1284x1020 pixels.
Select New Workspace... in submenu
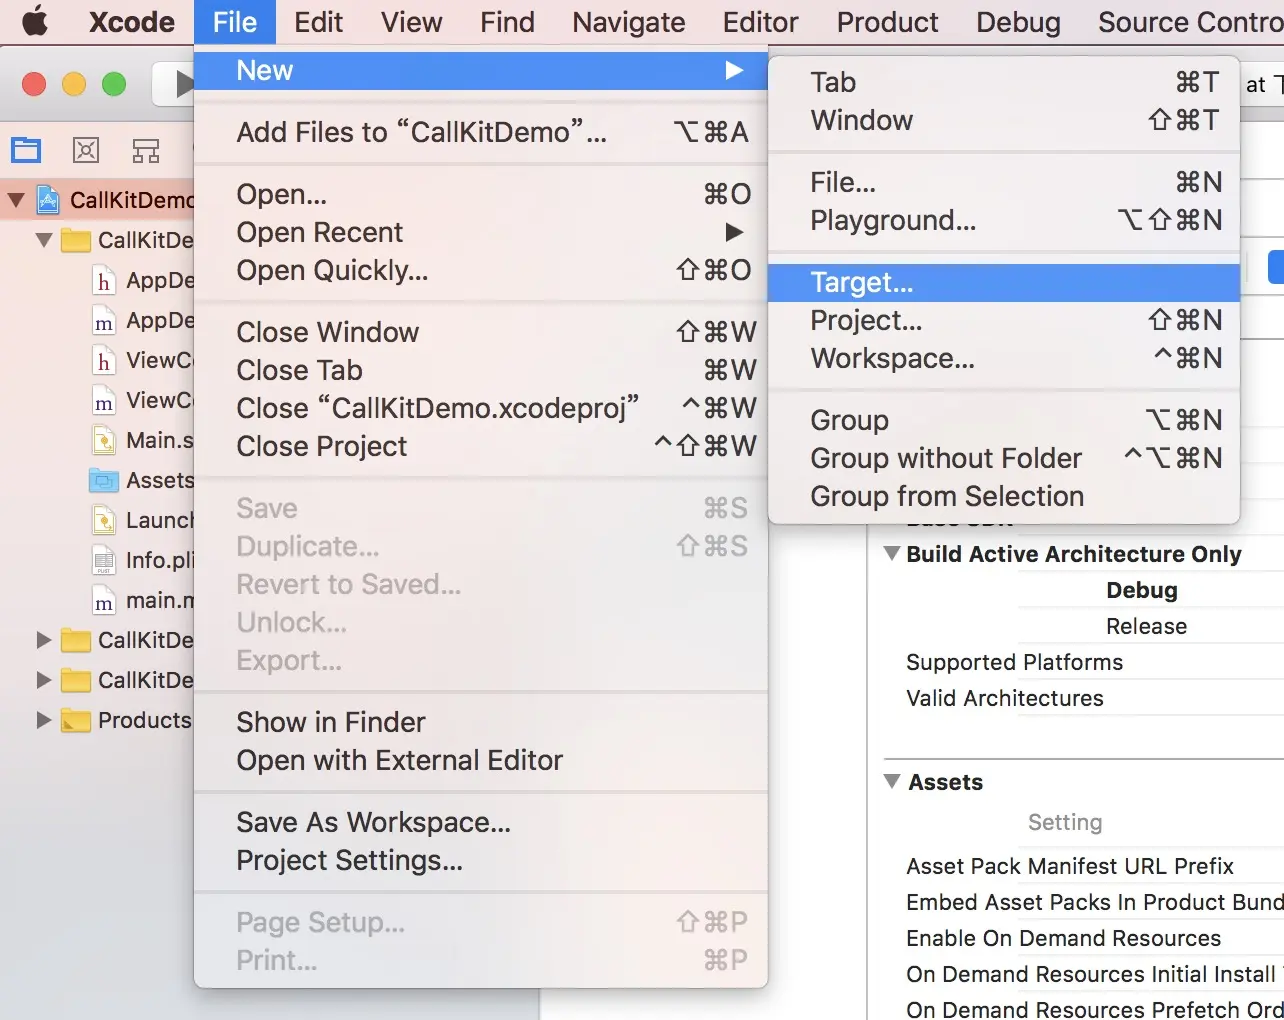tap(1004, 358)
